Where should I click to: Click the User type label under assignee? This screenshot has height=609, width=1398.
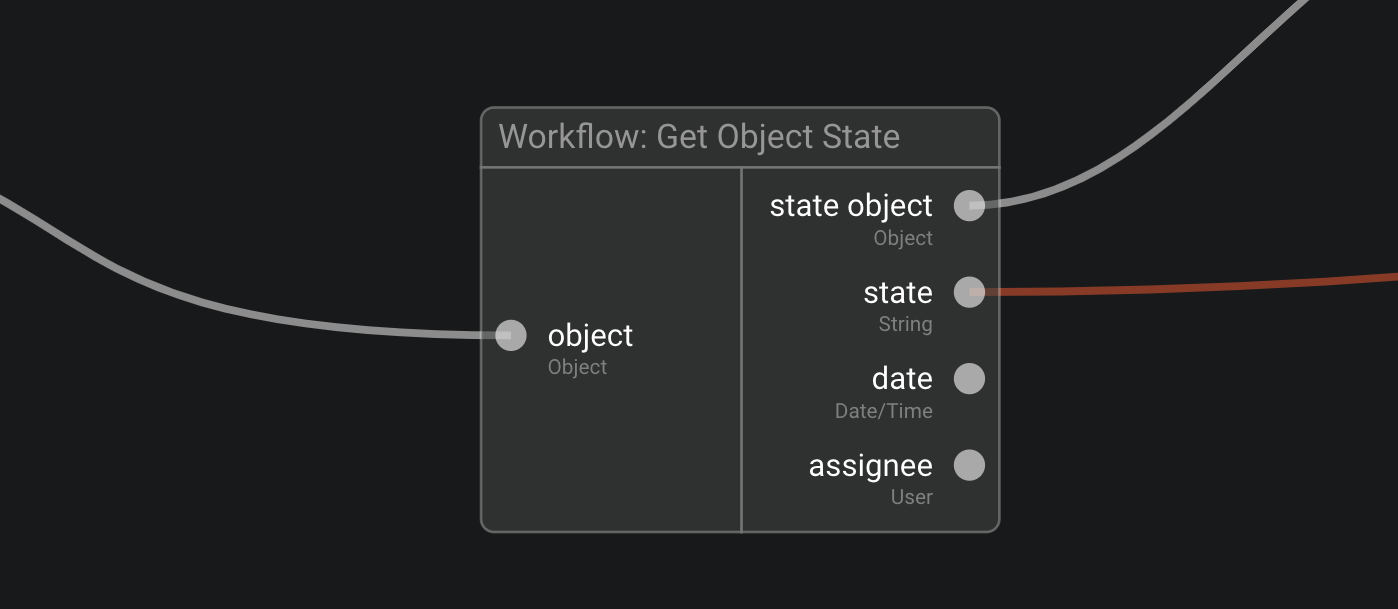point(912,497)
